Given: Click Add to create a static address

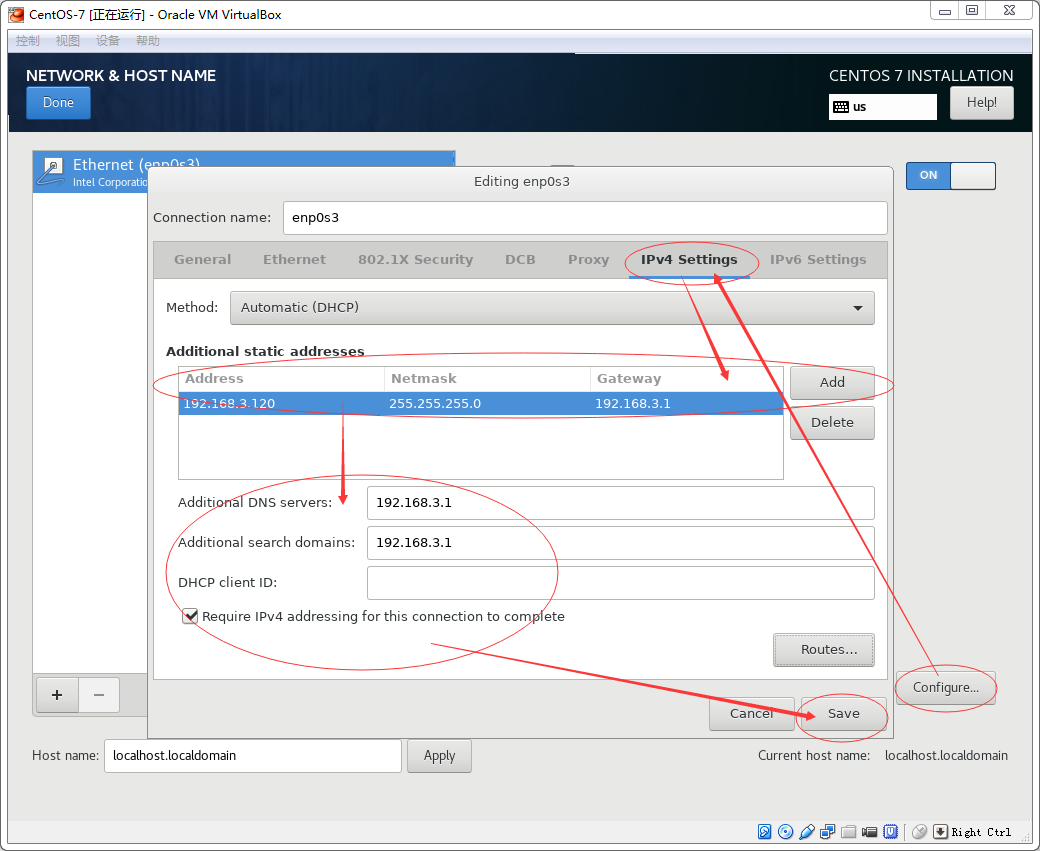Looking at the screenshot, I should 831,382.
